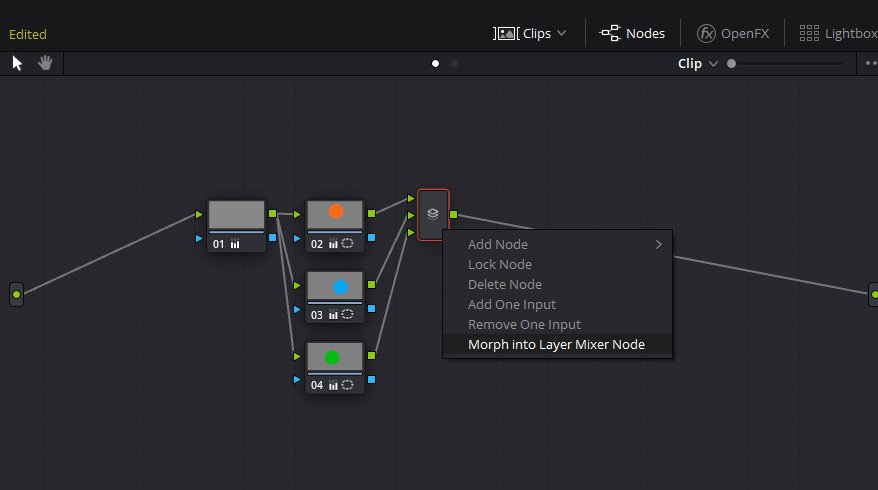Viewport: 878px width, 490px height.
Task: Select the arrow pointer tool
Action: 17,63
